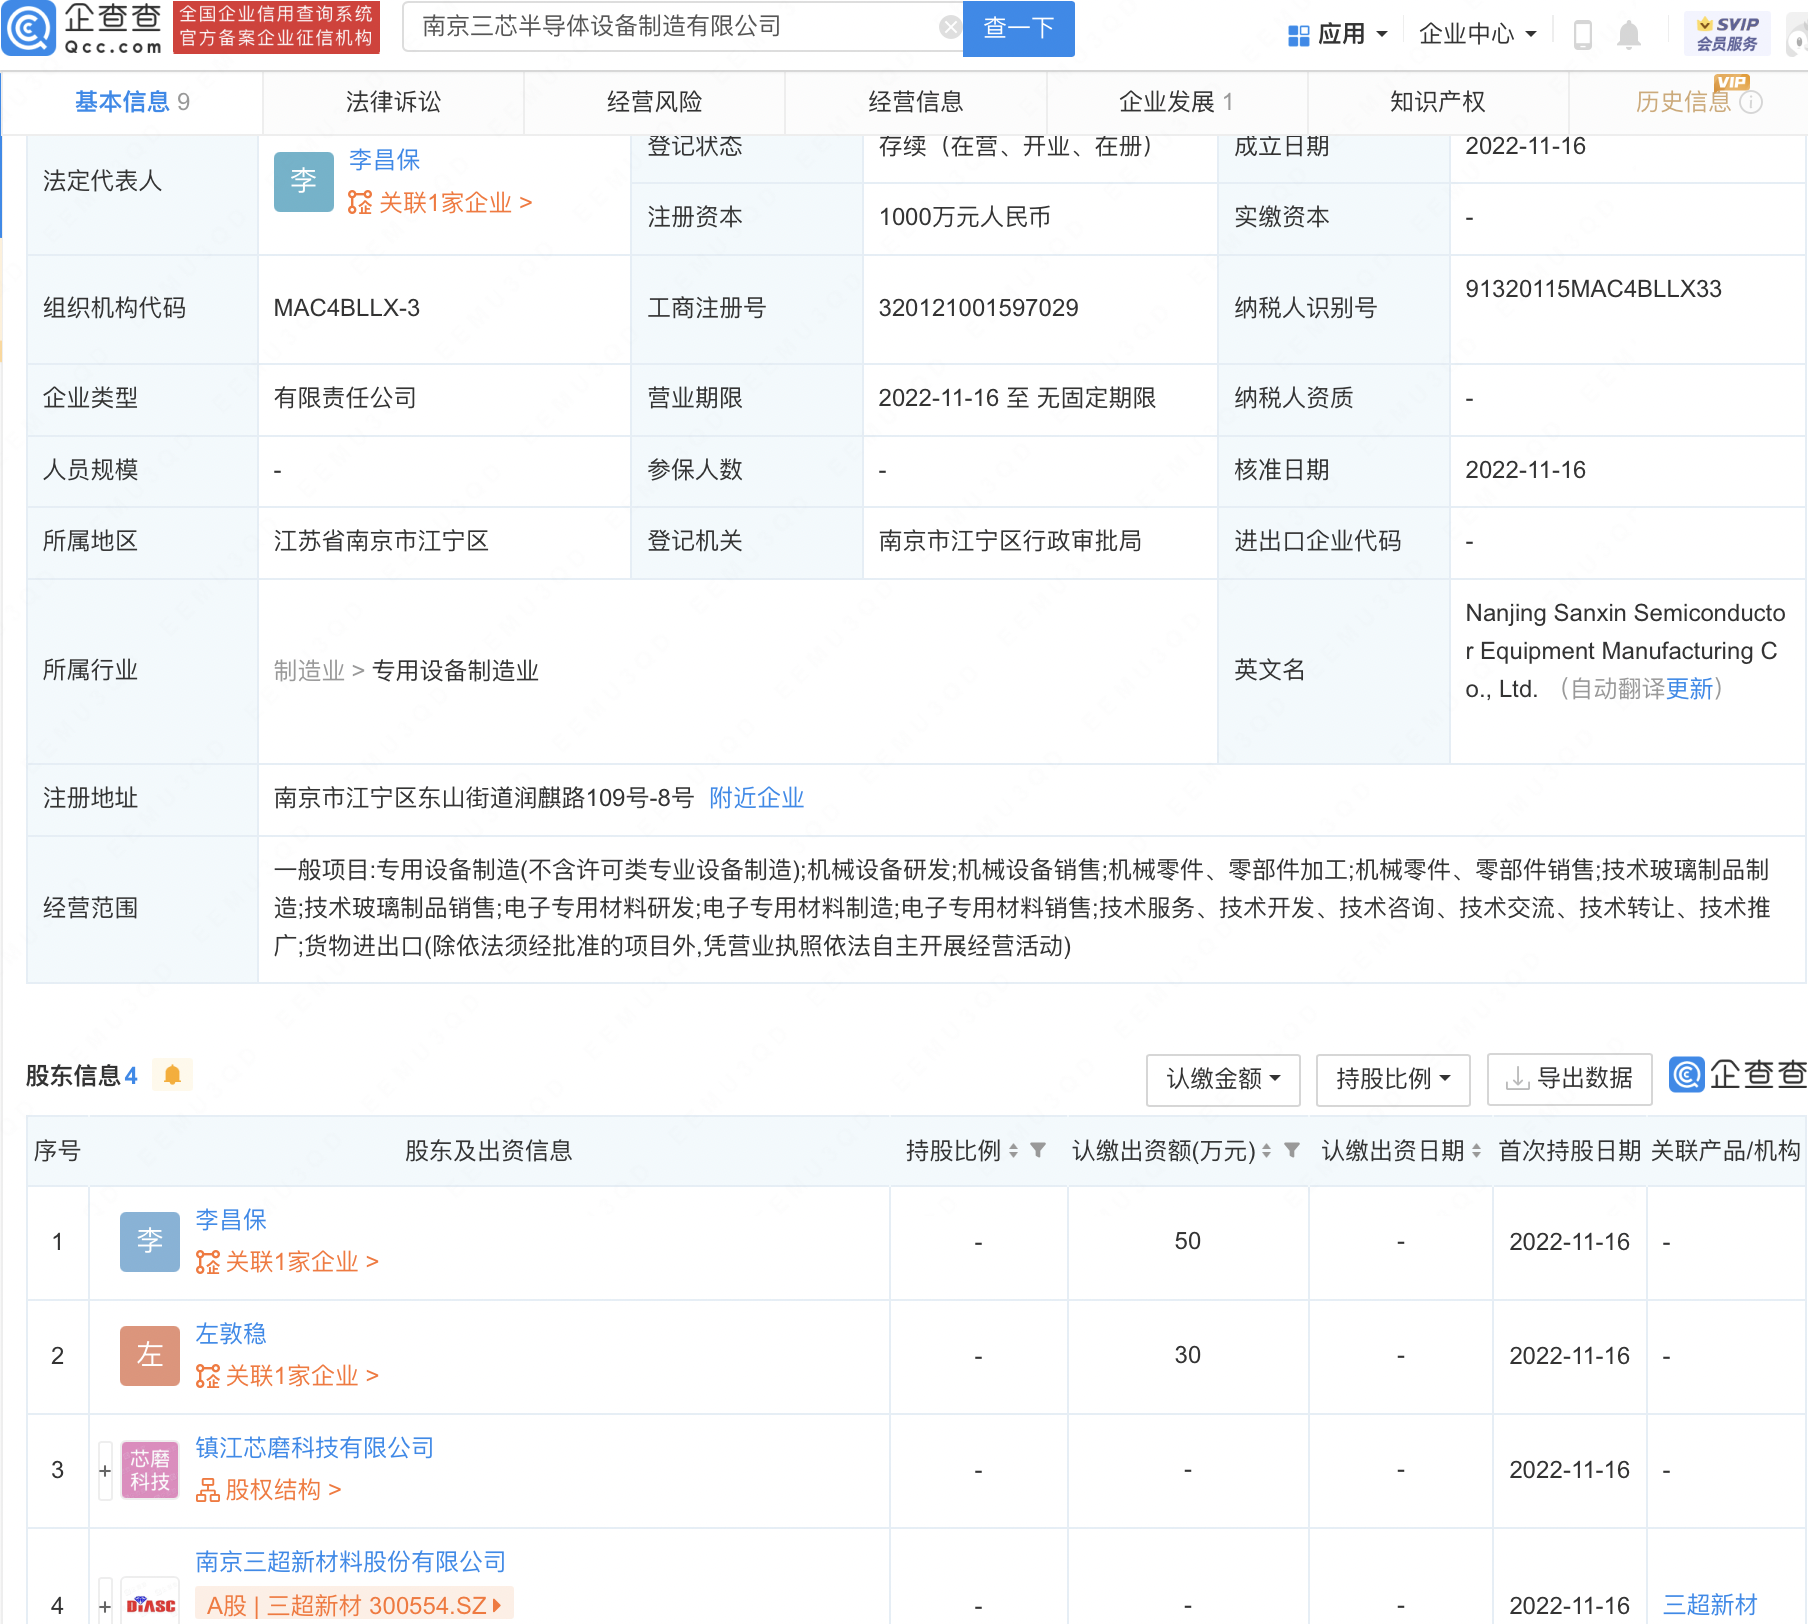Expand row 4 南京三超新材料 with plus
1808x1624 pixels.
click(105, 1606)
